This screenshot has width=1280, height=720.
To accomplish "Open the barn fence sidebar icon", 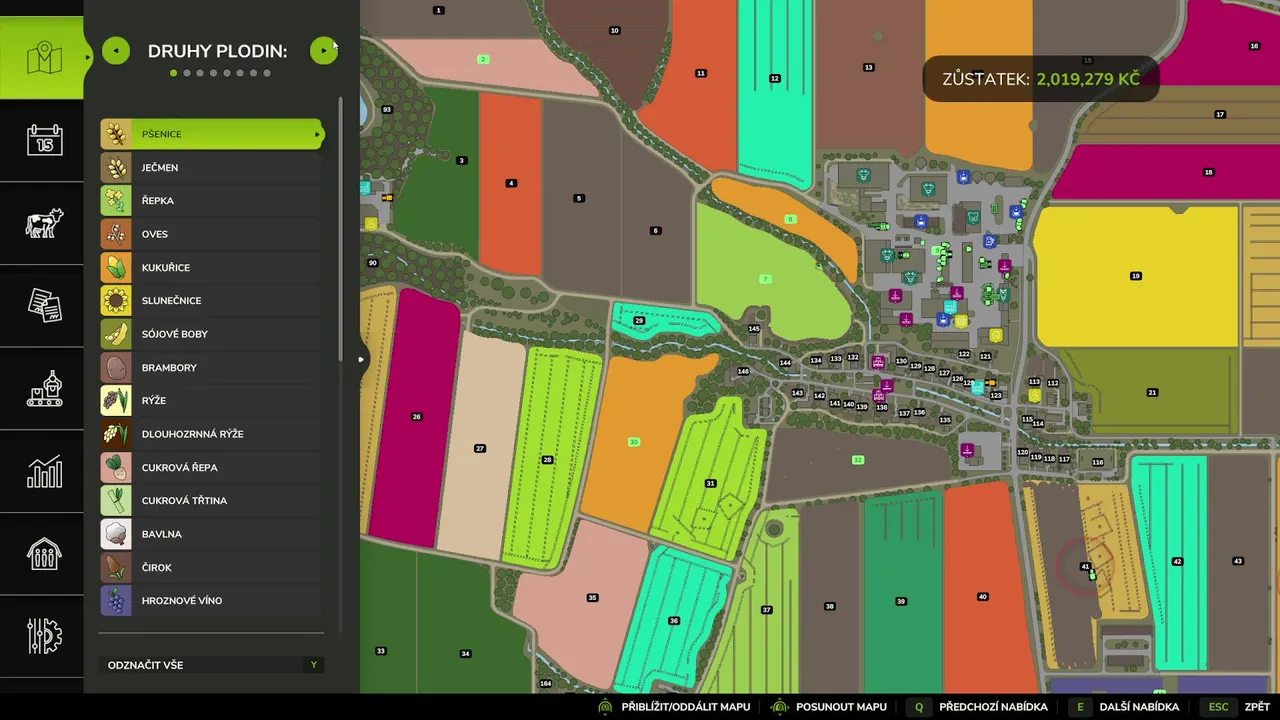I will point(42,554).
